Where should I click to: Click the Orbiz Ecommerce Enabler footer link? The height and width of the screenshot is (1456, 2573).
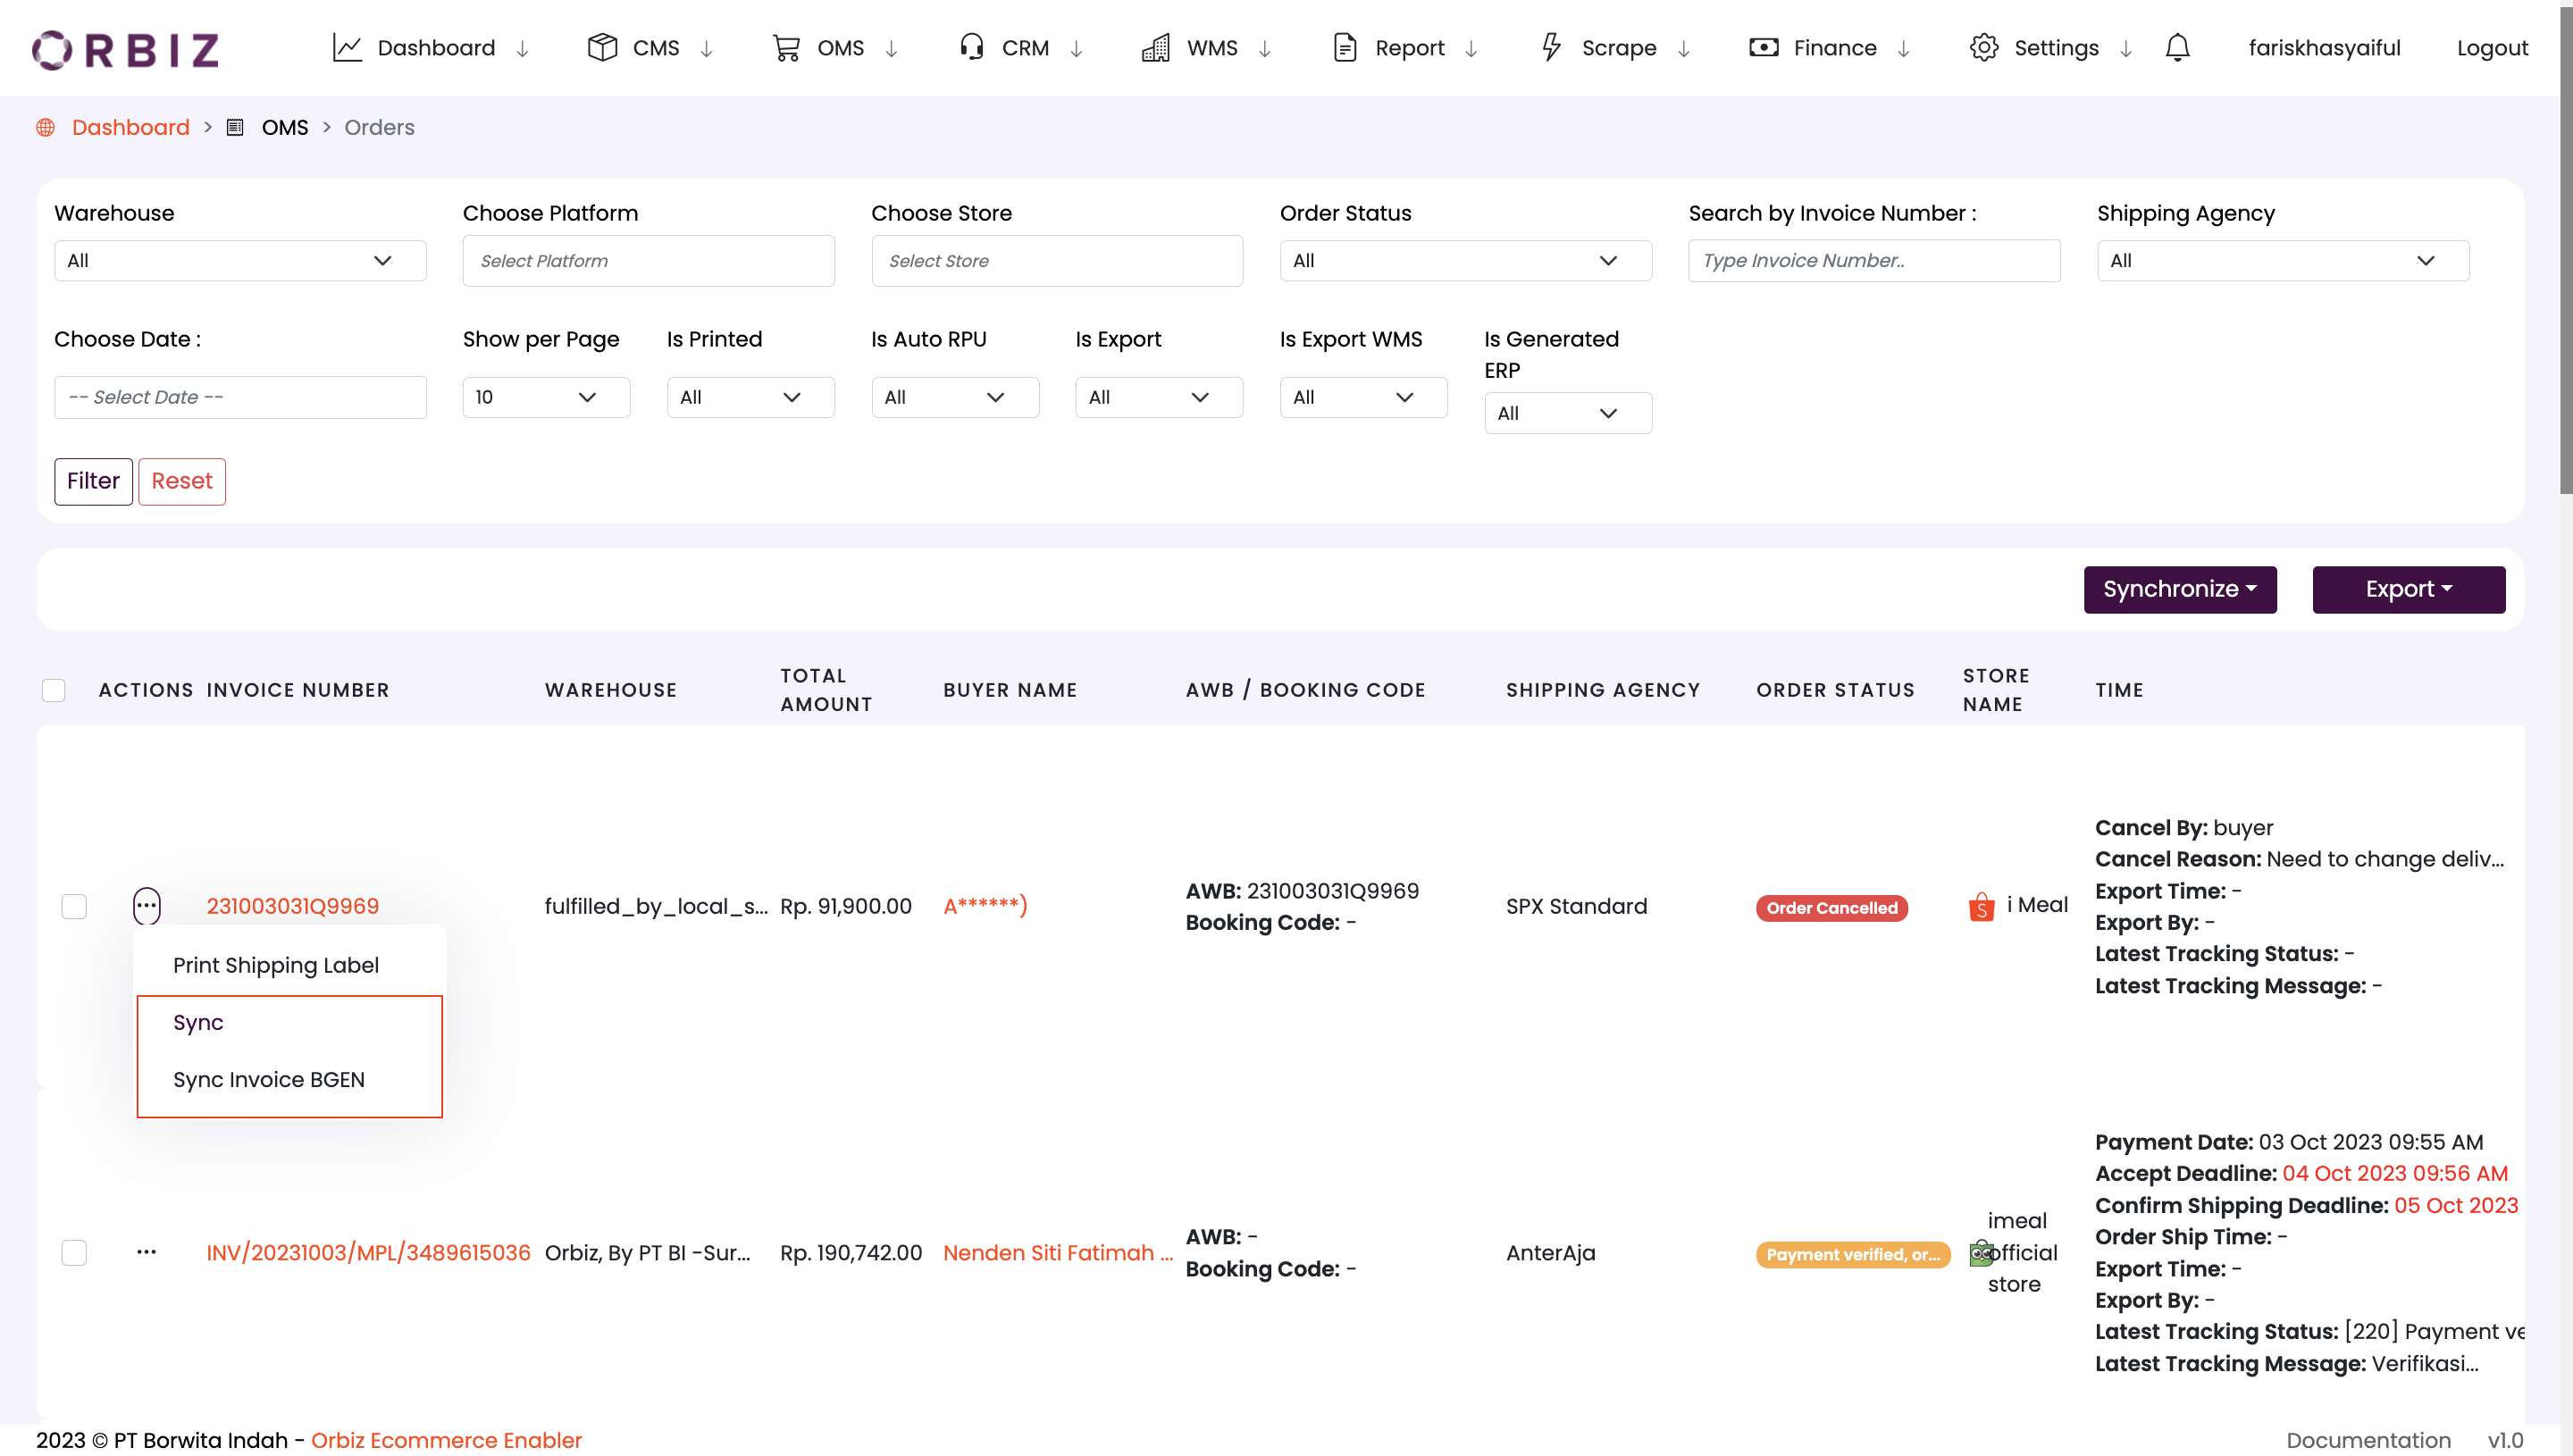point(446,1440)
